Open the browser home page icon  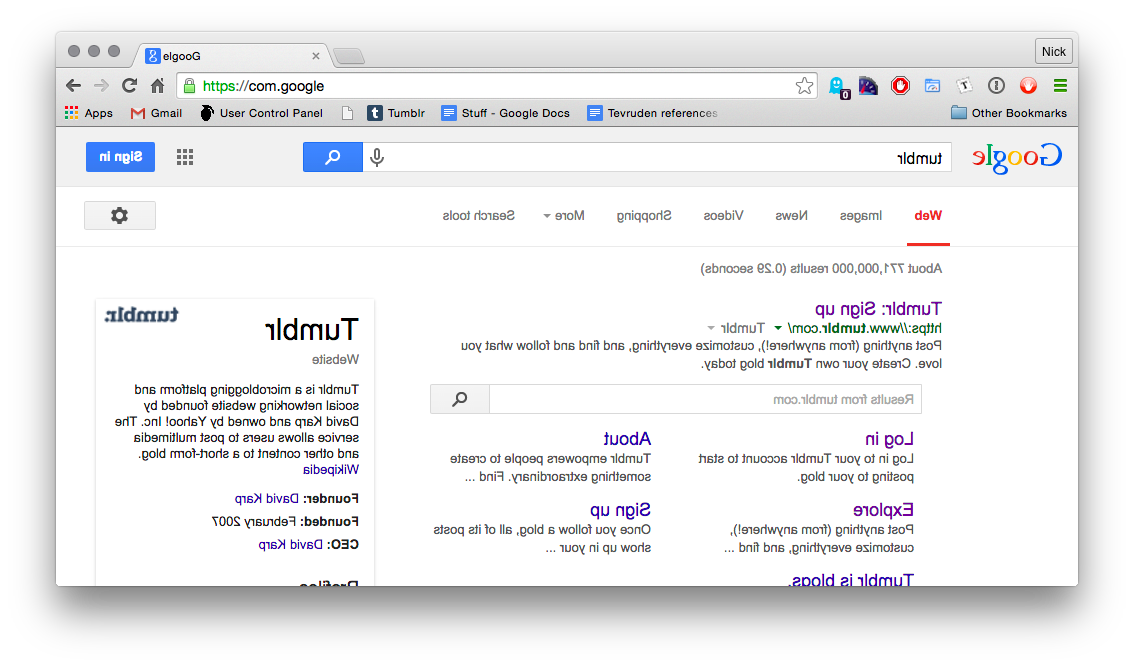[x=158, y=86]
